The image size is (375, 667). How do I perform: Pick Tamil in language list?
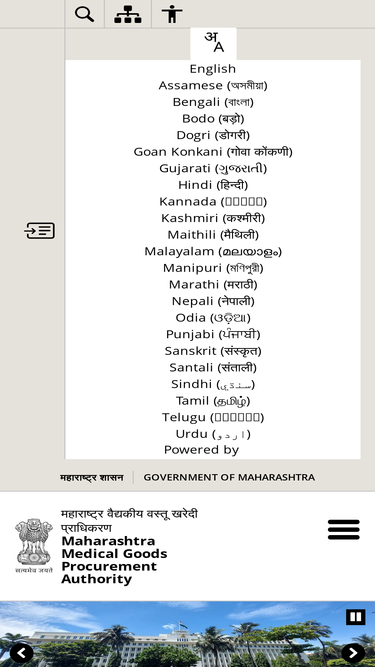click(213, 401)
